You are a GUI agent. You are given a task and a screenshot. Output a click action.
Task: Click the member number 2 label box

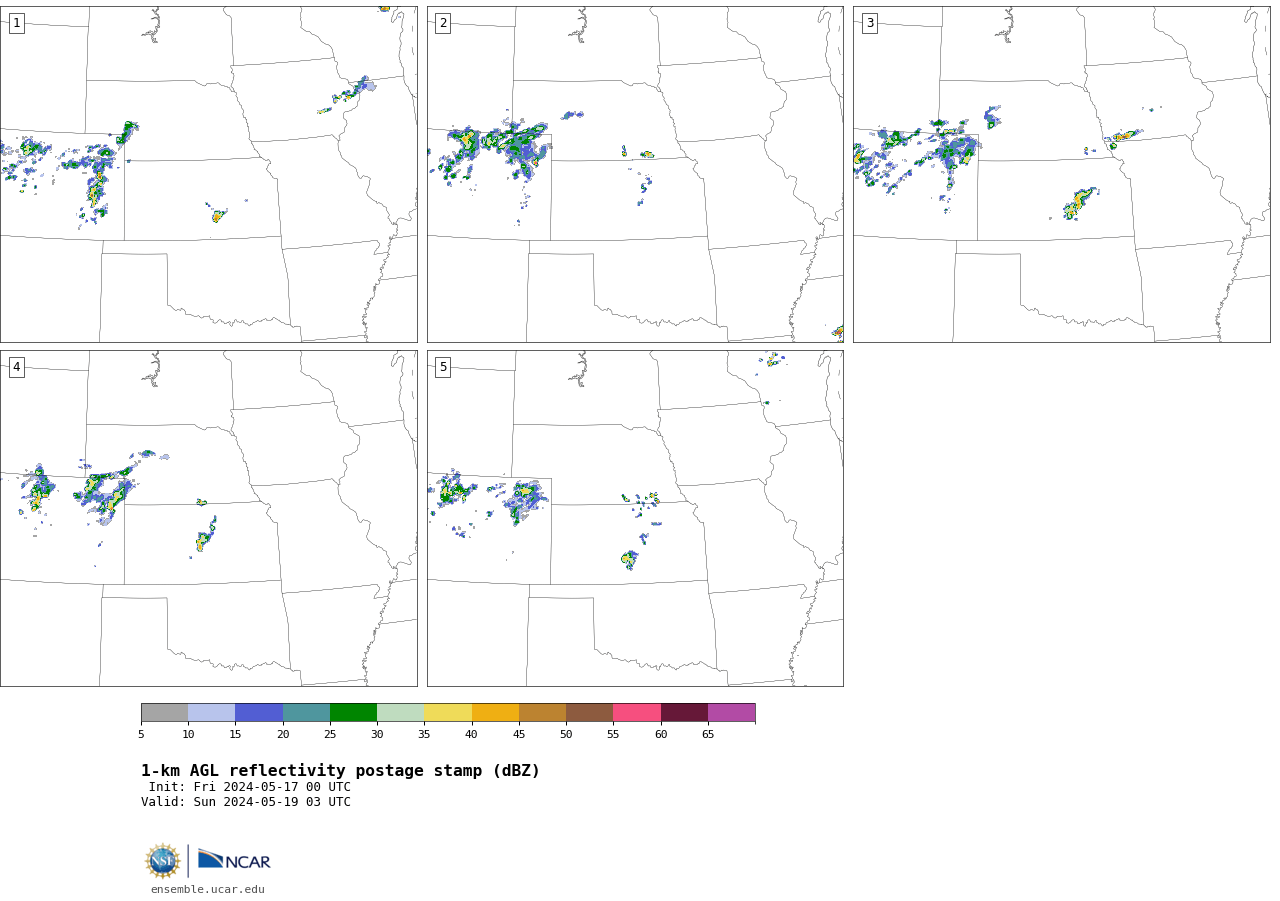pyautogui.click(x=443, y=23)
